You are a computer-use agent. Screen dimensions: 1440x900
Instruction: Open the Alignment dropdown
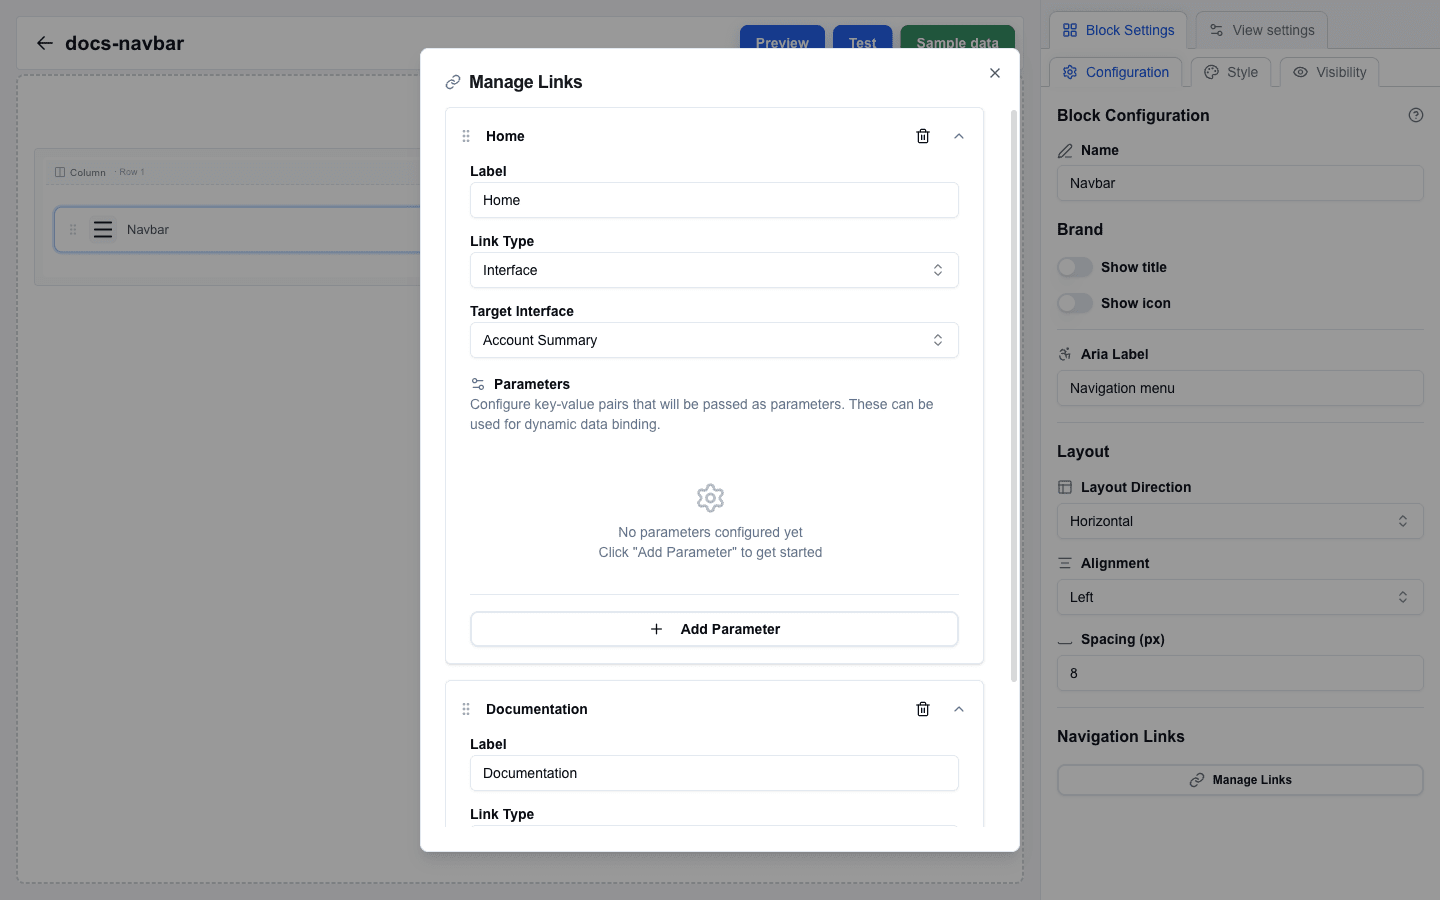(1240, 597)
